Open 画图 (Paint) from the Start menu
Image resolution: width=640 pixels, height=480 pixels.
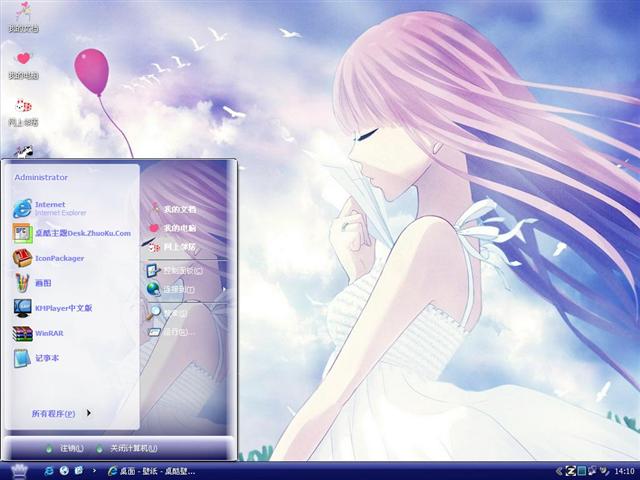tap(32, 283)
